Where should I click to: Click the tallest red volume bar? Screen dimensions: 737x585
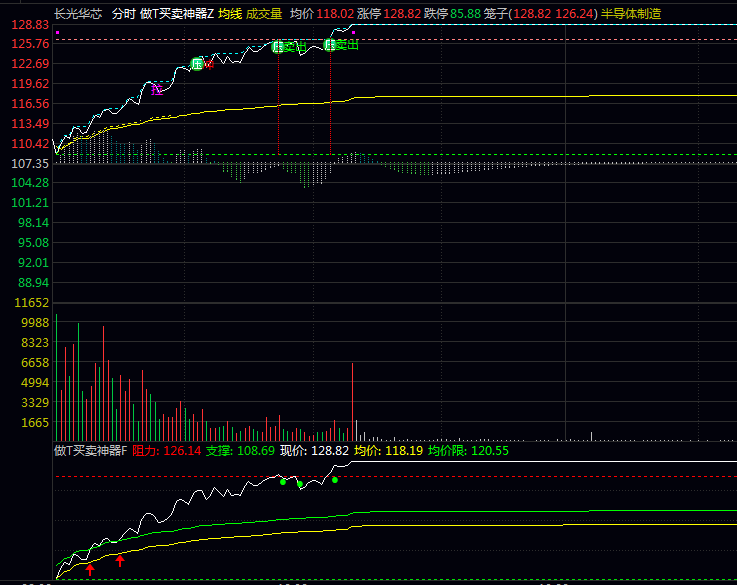pyautogui.click(x=353, y=402)
